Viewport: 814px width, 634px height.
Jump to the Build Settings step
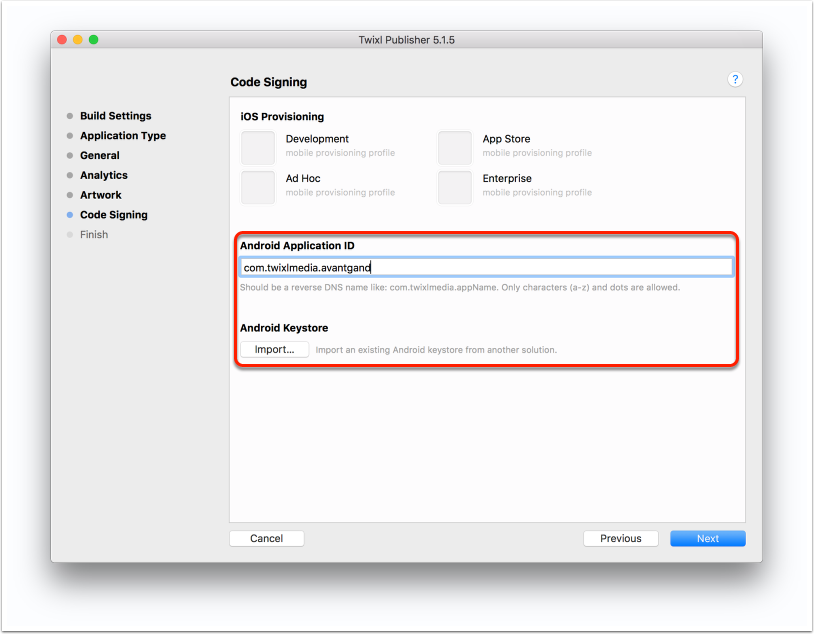tap(115, 116)
